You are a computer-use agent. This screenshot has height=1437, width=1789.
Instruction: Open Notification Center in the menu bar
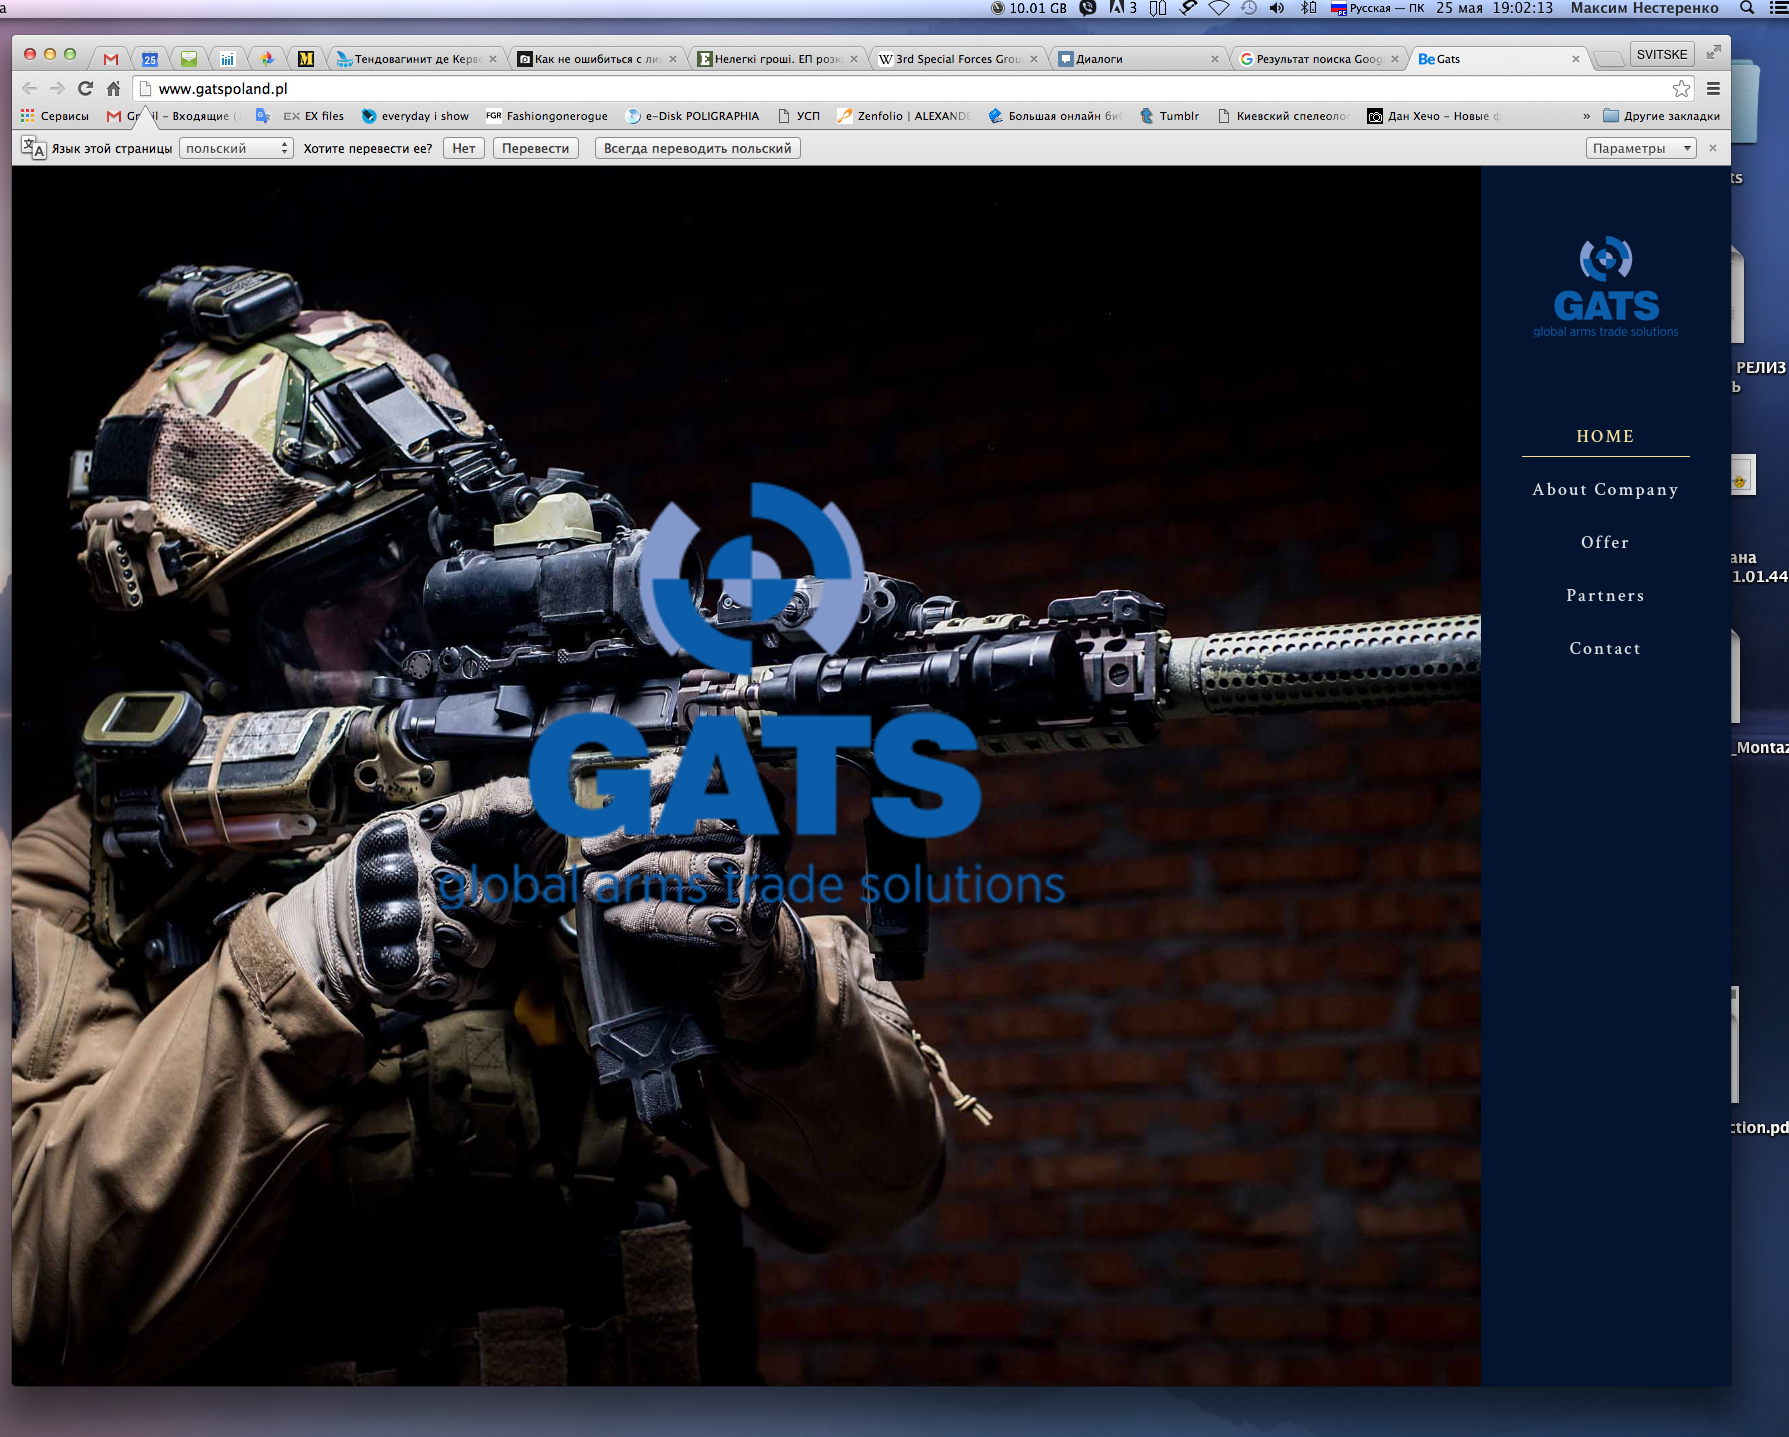pos(1778,8)
